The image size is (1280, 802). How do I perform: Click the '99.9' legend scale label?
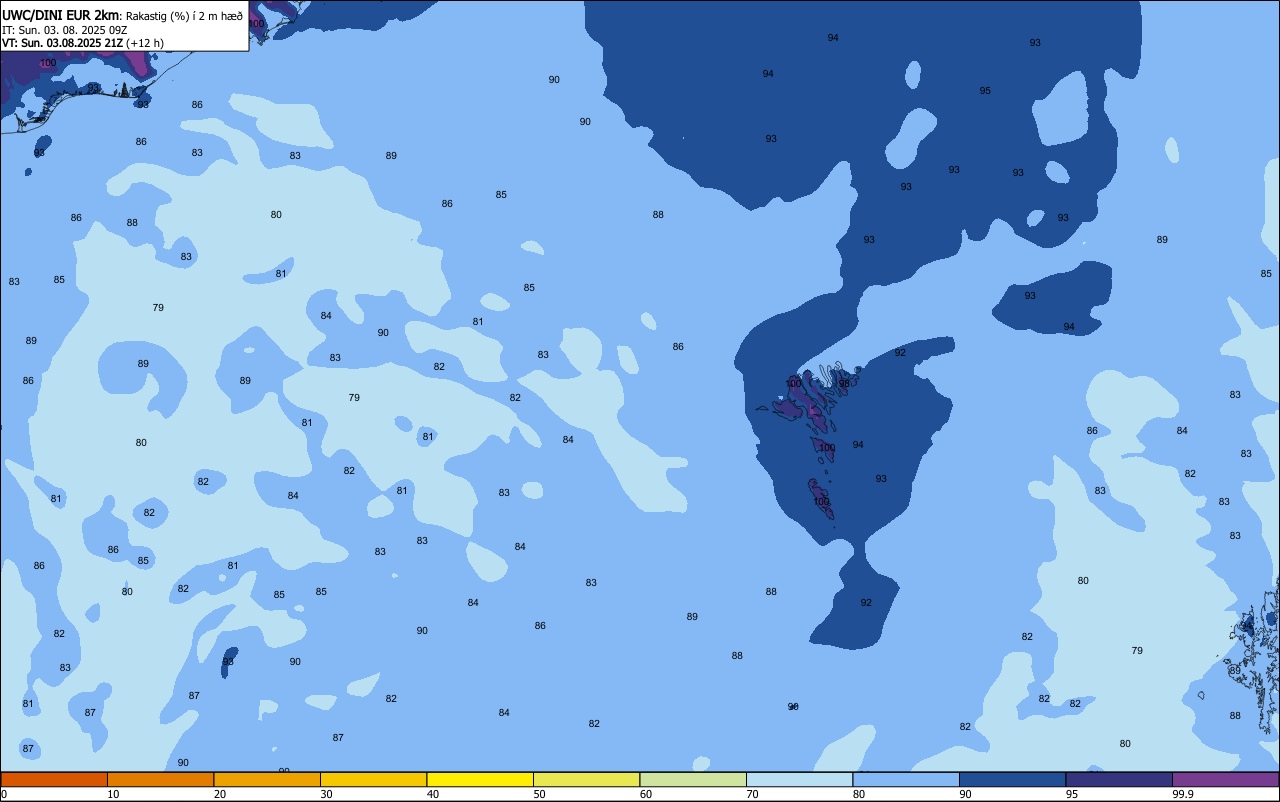pyautogui.click(x=1183, y=794)
